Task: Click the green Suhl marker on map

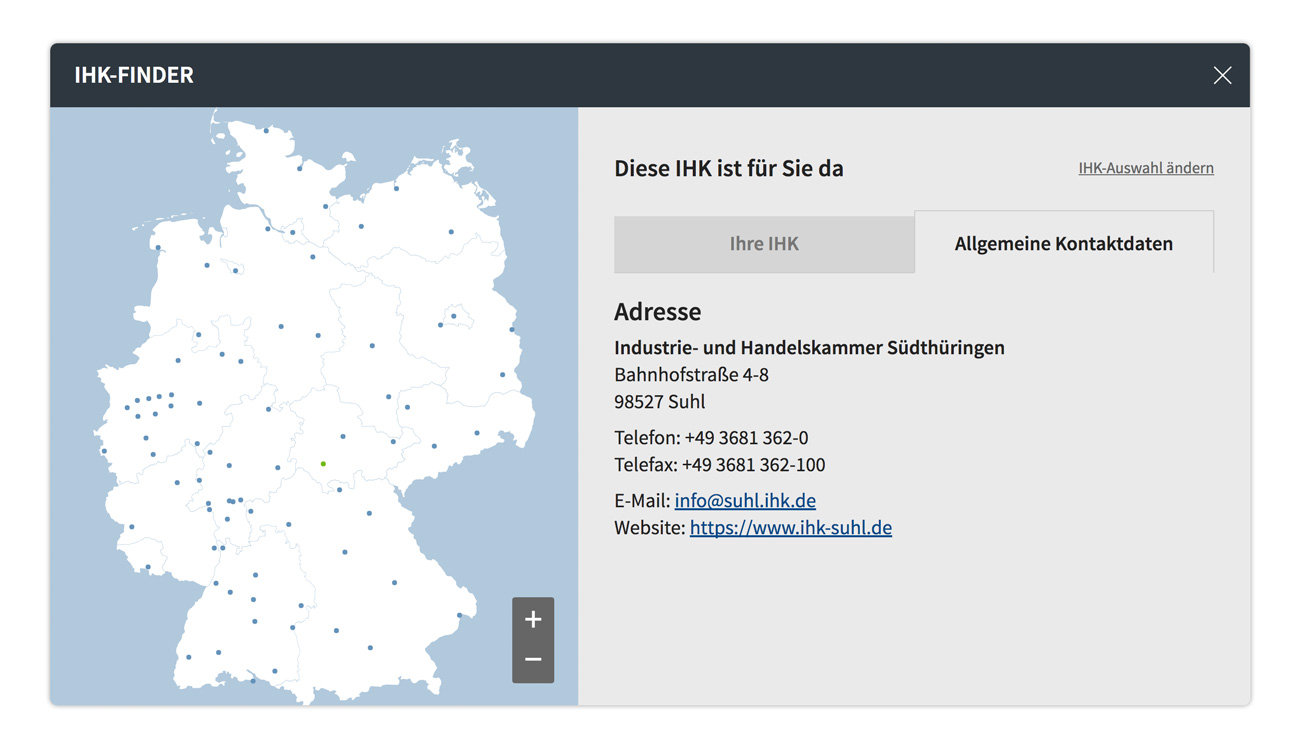Action: pos(323,464)
